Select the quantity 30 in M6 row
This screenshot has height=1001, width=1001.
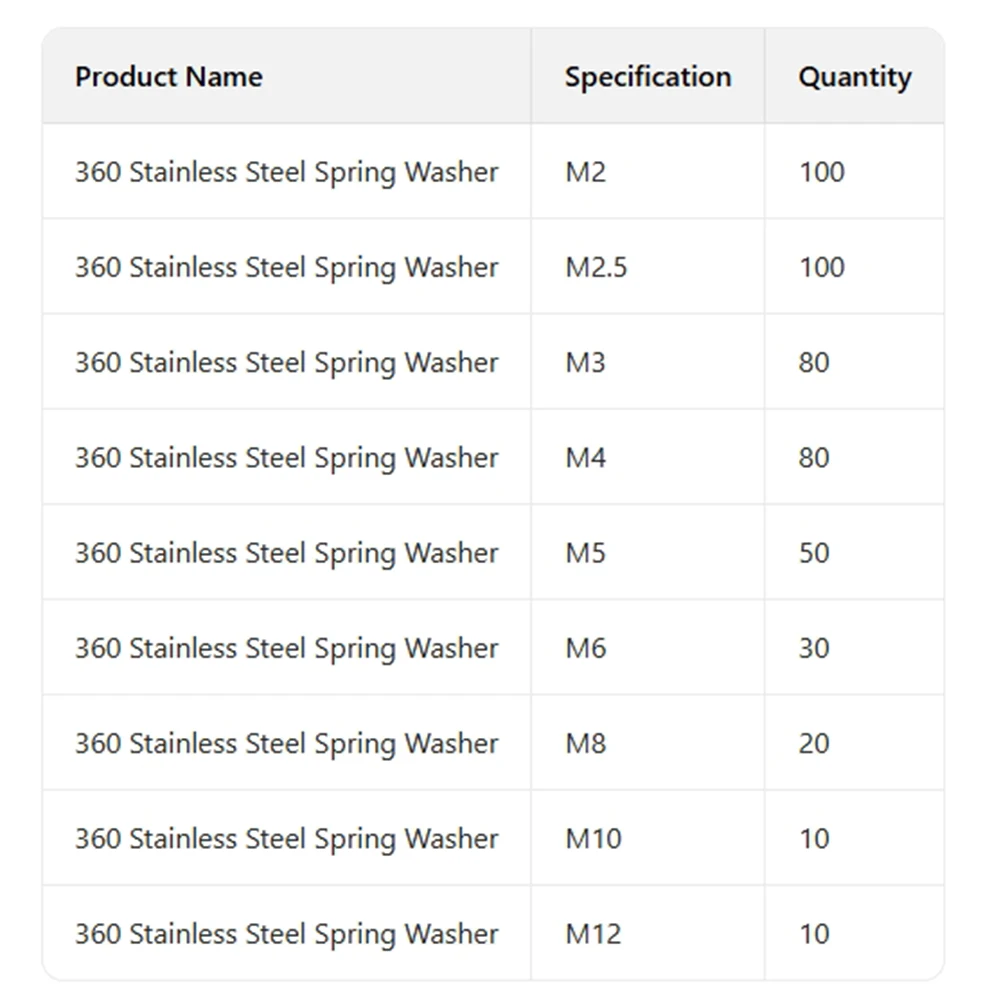pyautogui.click(x=814, y=648)
